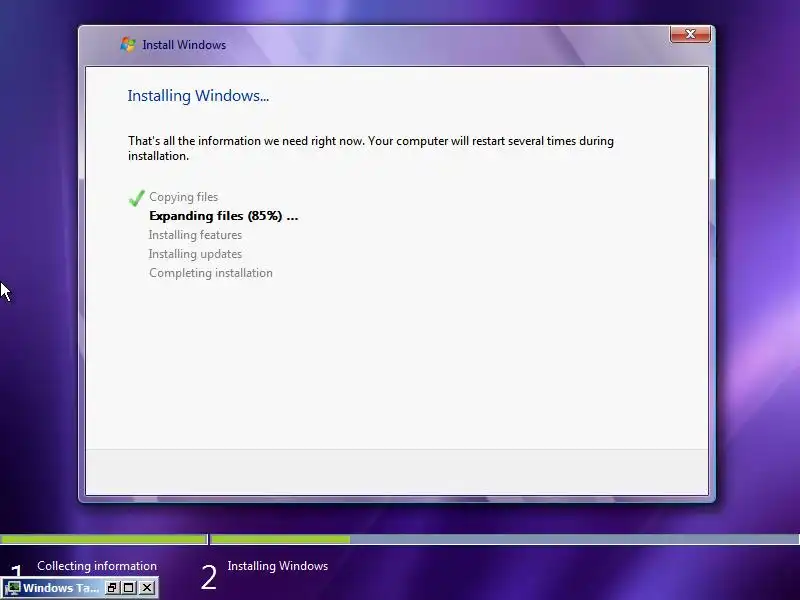Click the 'Completing installation' step
This screenshot has width=800, height=600.
[x=211, y=273]
